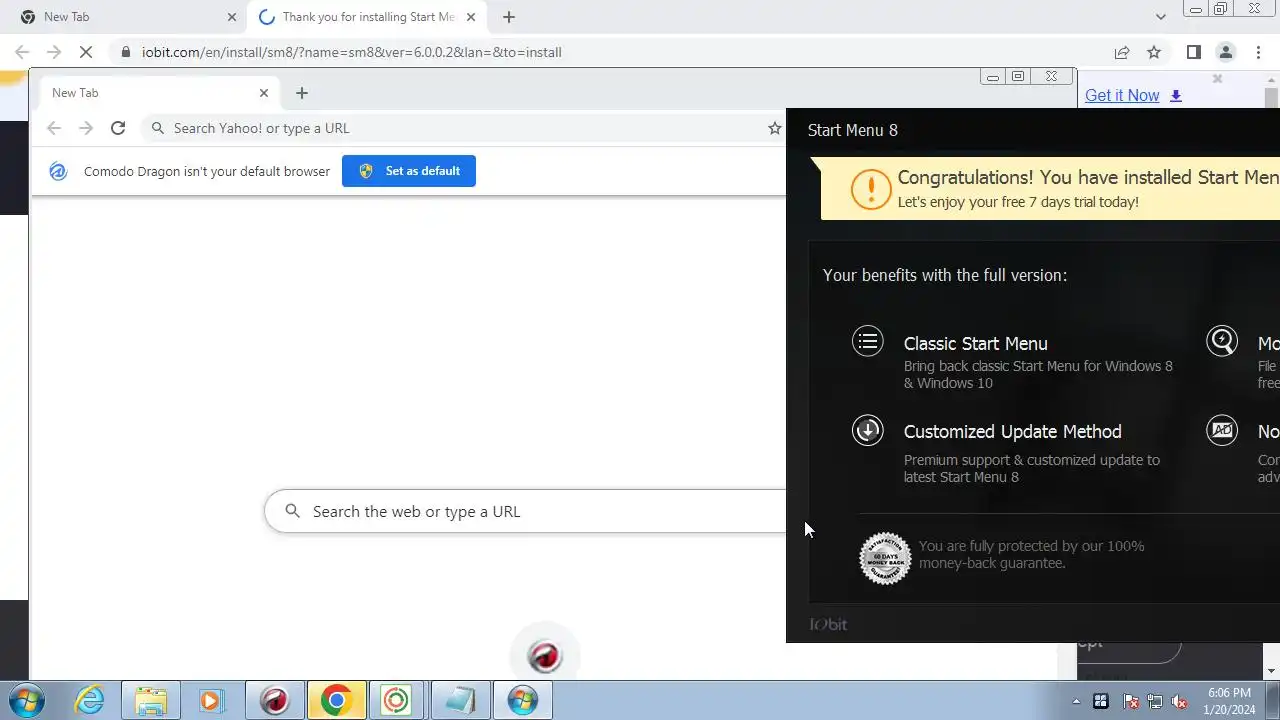Screen dimensions: 1280x720
Task: Stop loading the iobit page
Action: coord(86,52)
